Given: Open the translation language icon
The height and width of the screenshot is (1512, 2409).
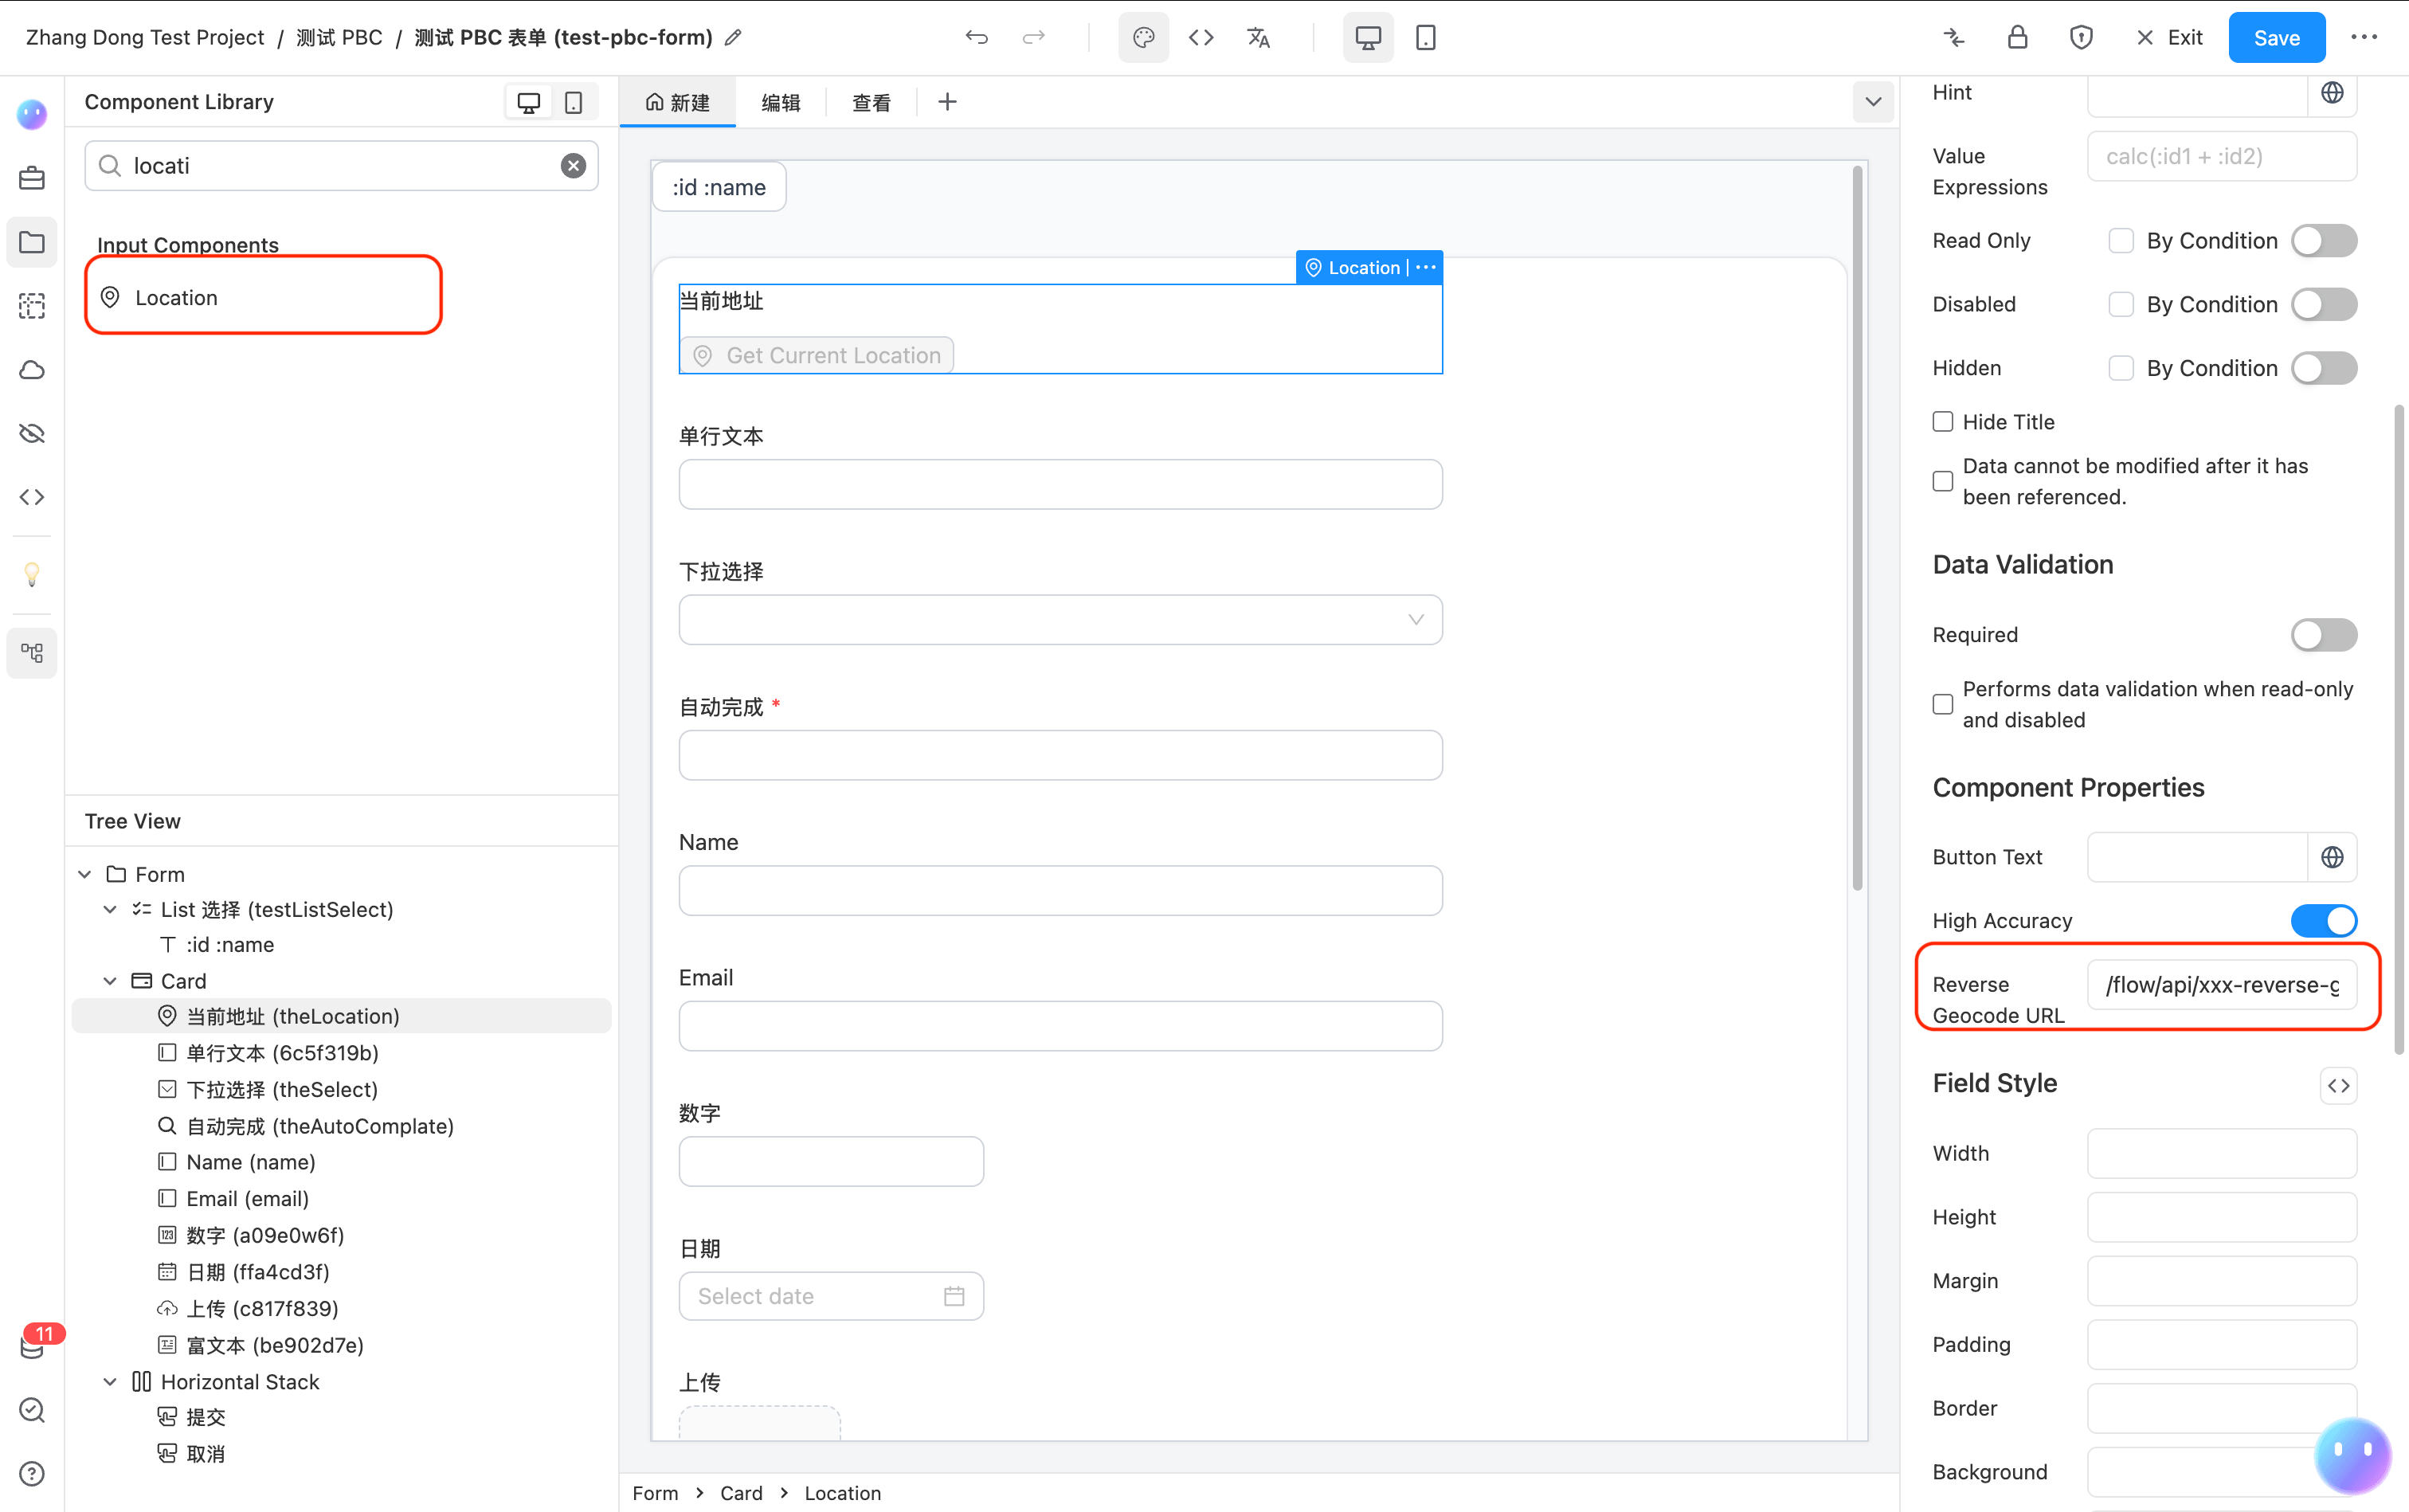Looking at the screenshot, I should pos(1258,38).
